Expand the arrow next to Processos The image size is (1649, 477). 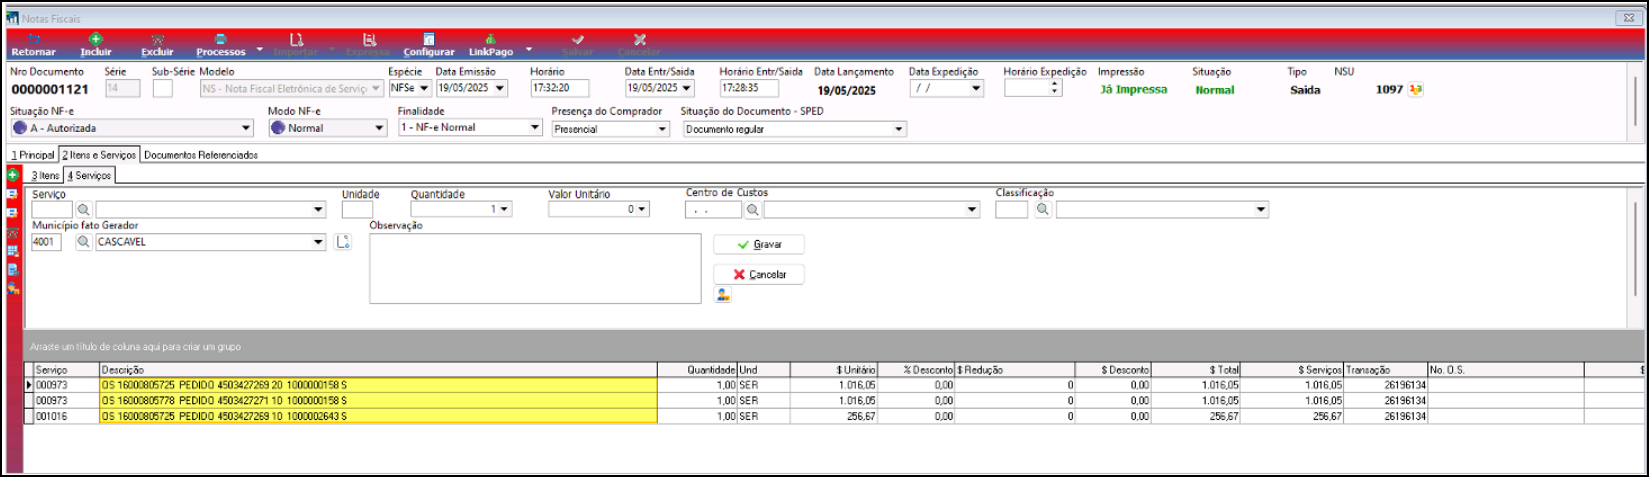click(x=260, y=48)
